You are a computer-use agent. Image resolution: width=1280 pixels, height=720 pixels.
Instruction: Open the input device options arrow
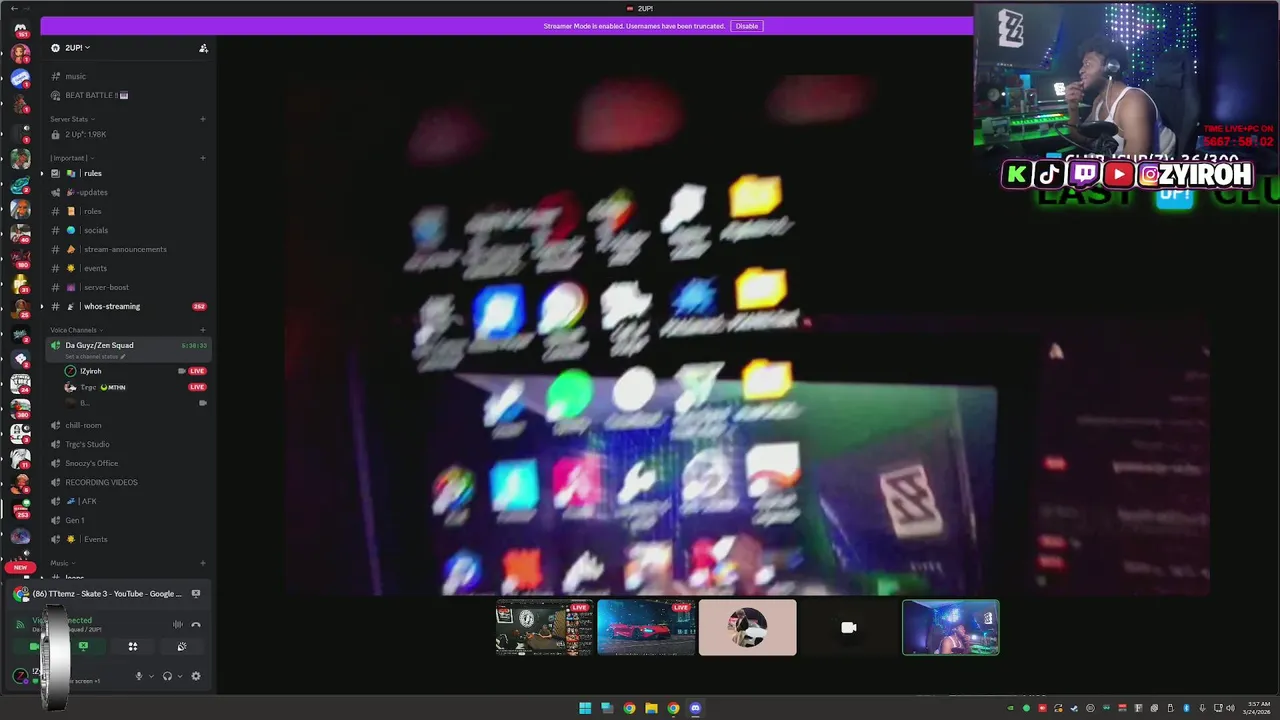(x=151, y=676)
